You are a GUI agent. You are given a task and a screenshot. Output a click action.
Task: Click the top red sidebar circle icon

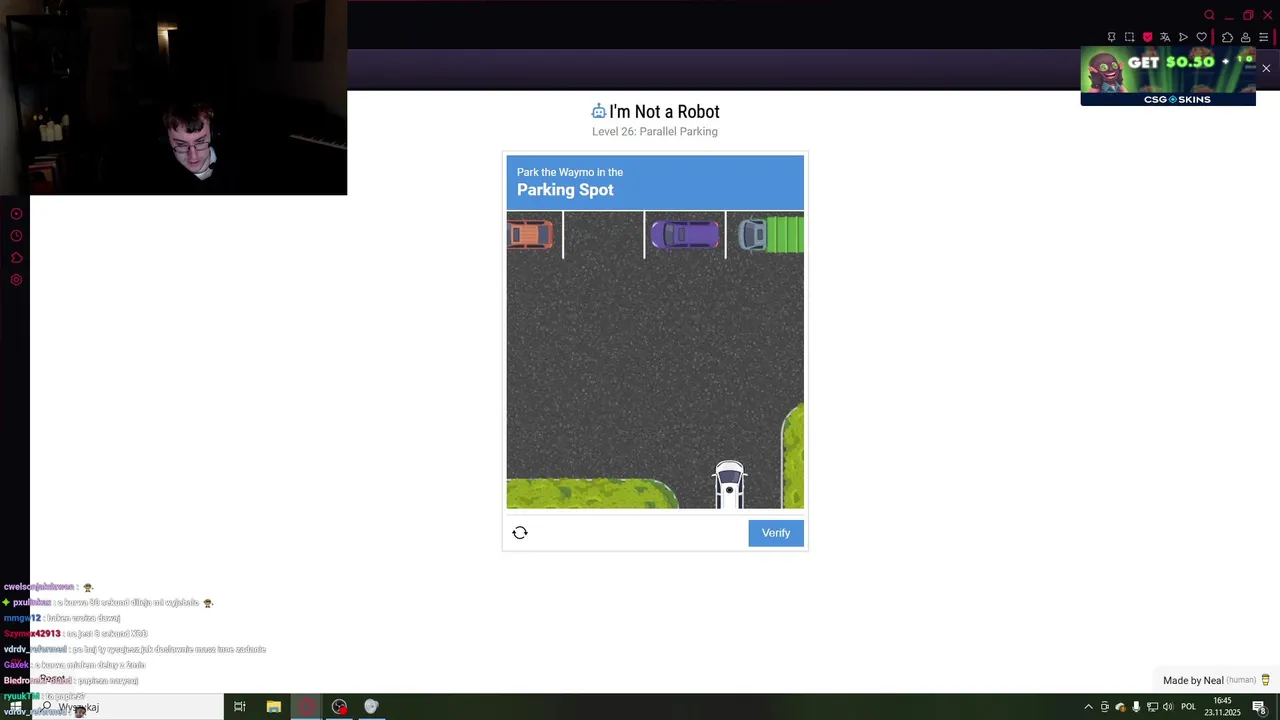click(x=16, y=214)
